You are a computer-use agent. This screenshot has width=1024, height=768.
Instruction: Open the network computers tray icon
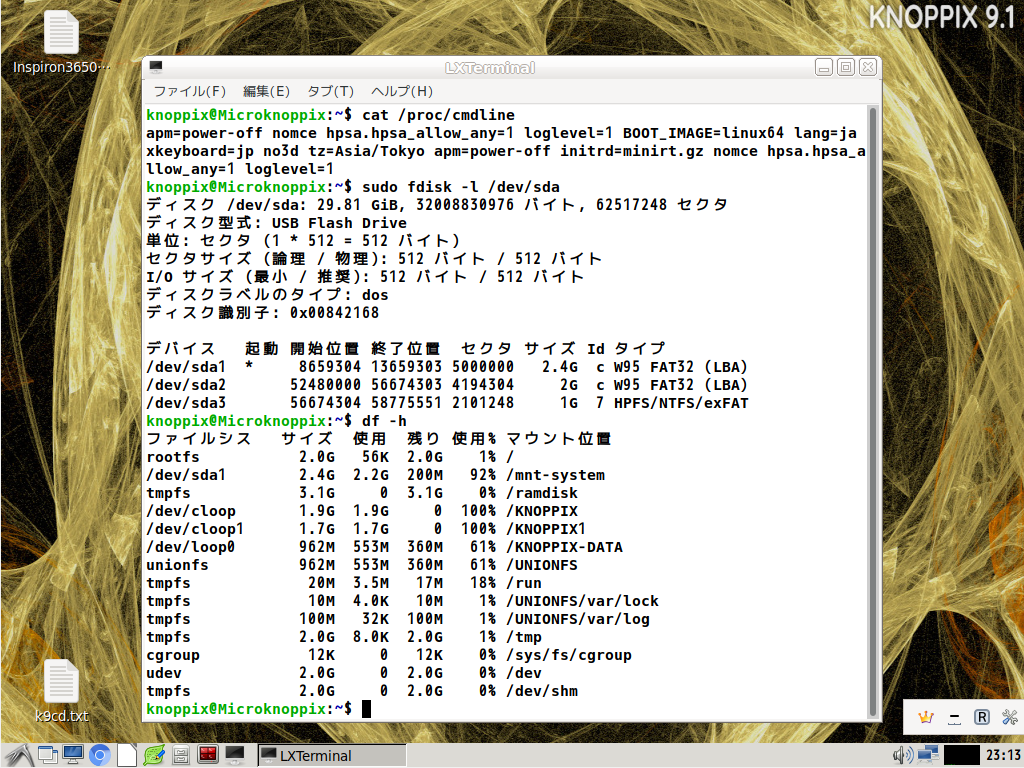pos(928,756)
